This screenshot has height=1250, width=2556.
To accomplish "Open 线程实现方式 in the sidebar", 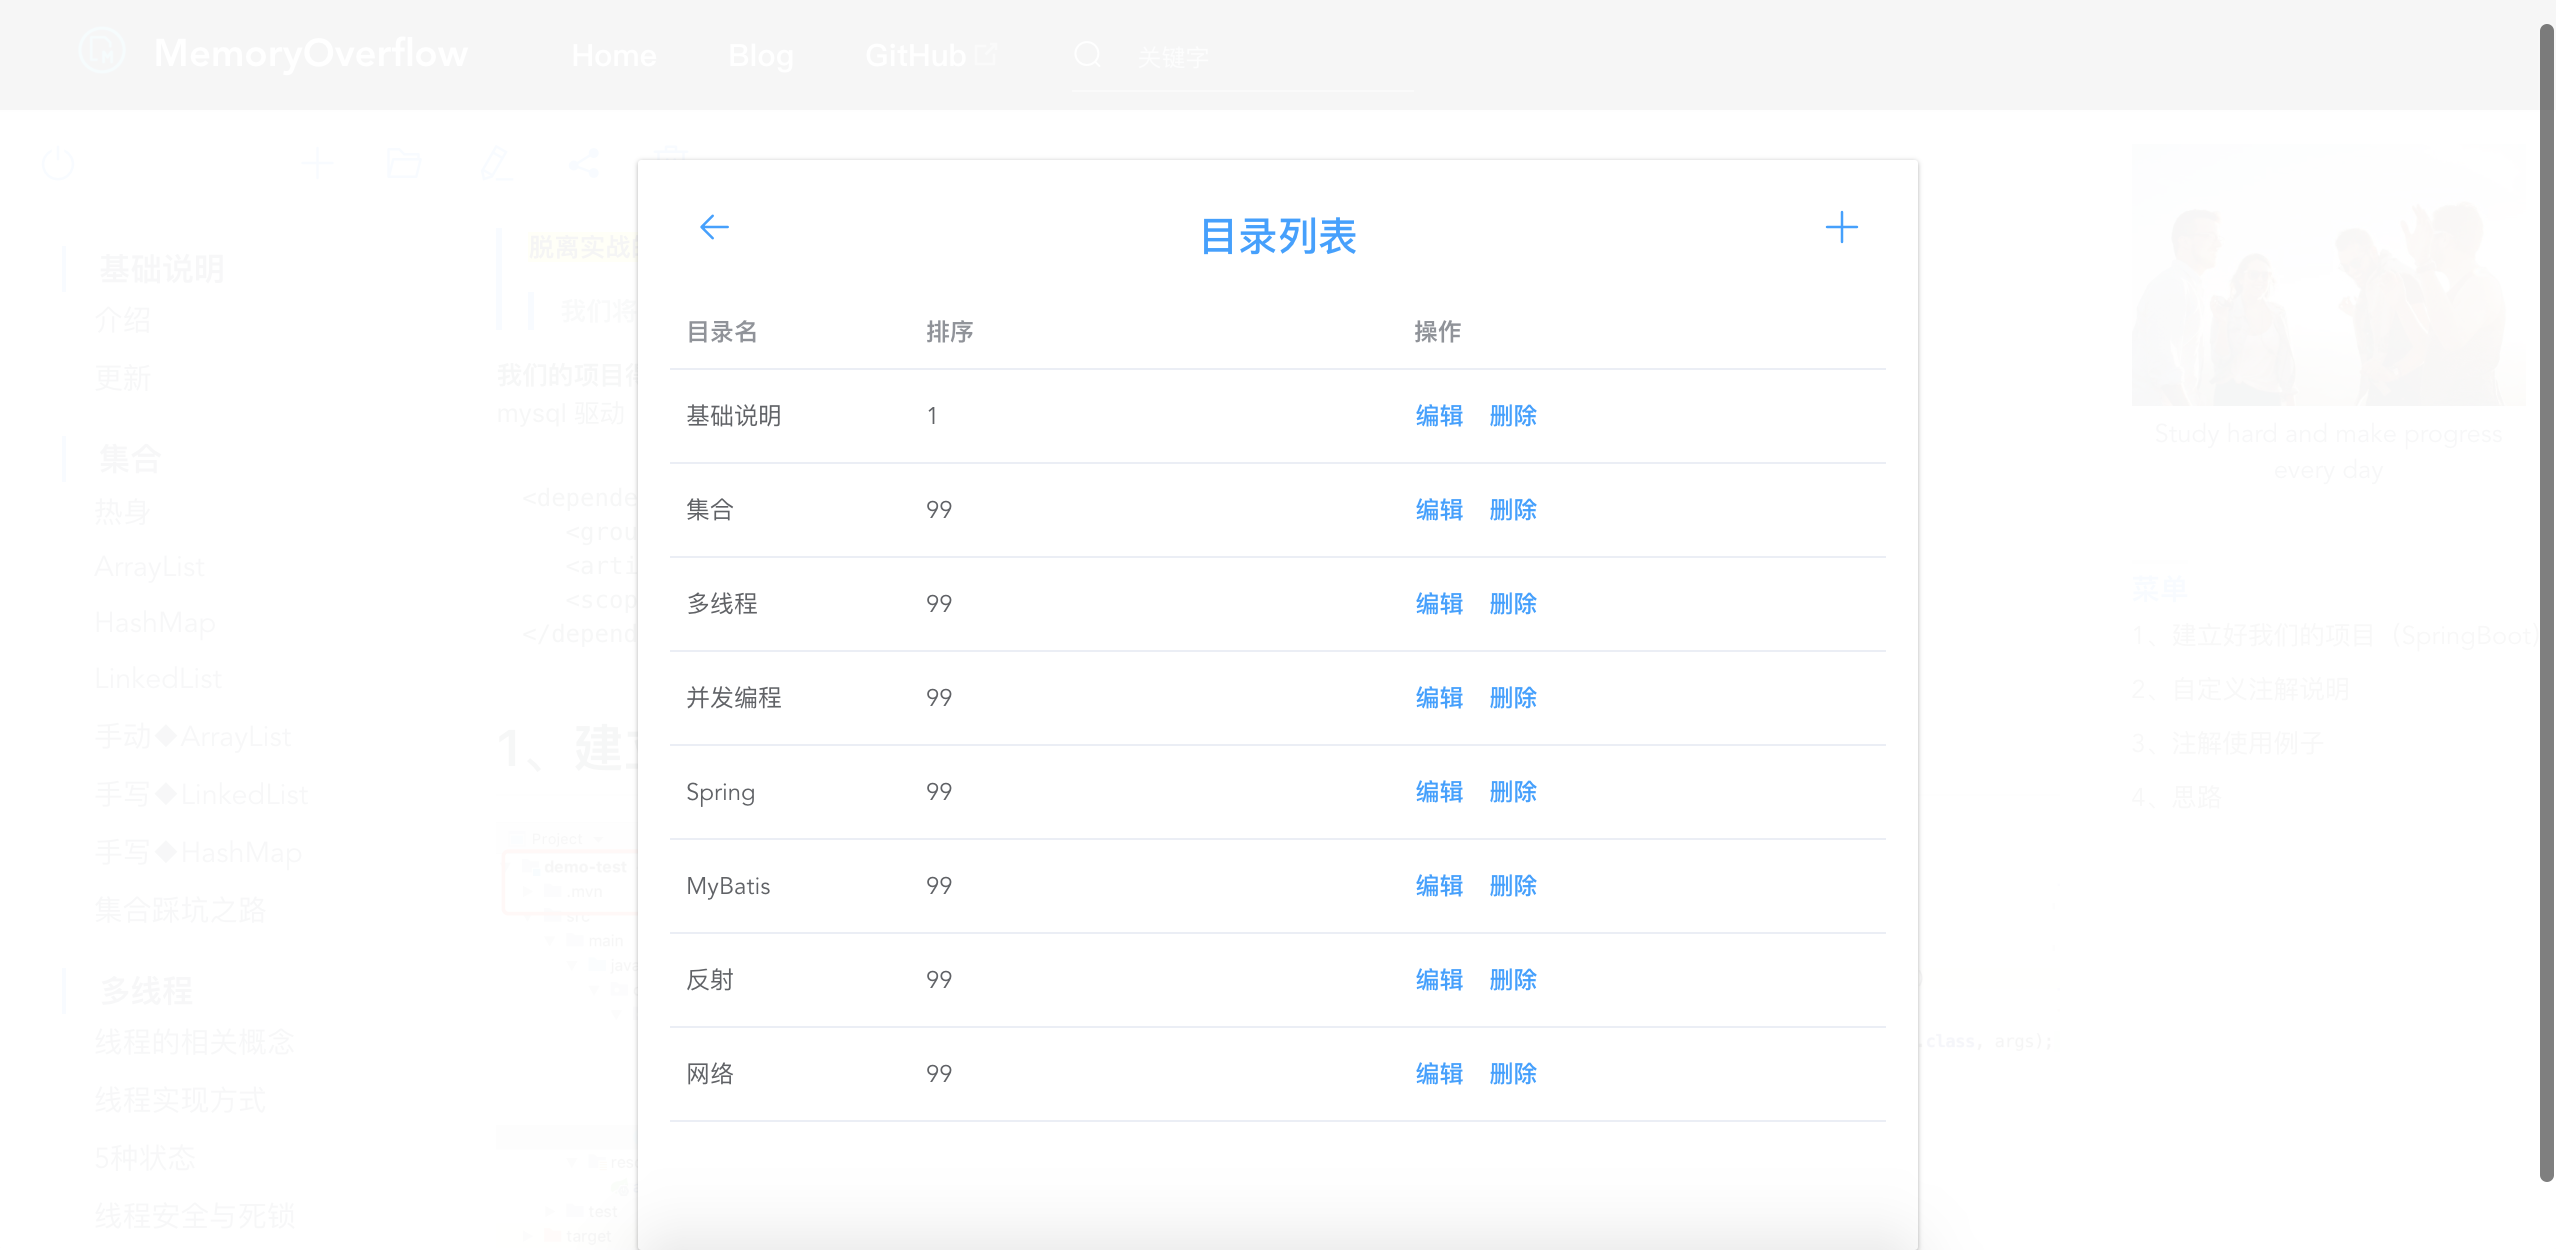I will coord(180,1100).
